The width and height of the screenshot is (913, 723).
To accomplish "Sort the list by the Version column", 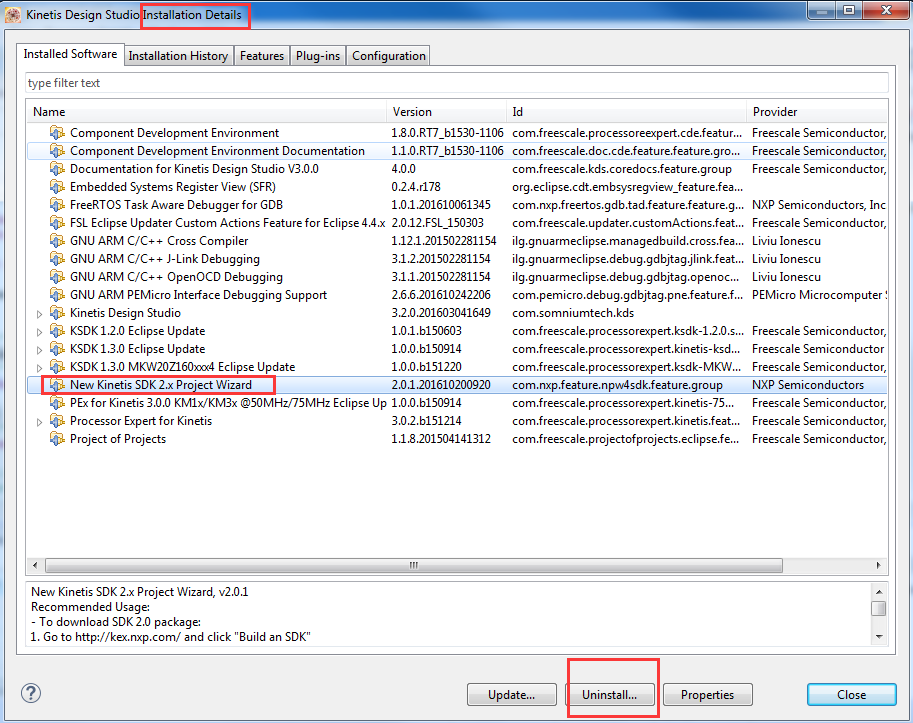I will coord(447,112).
